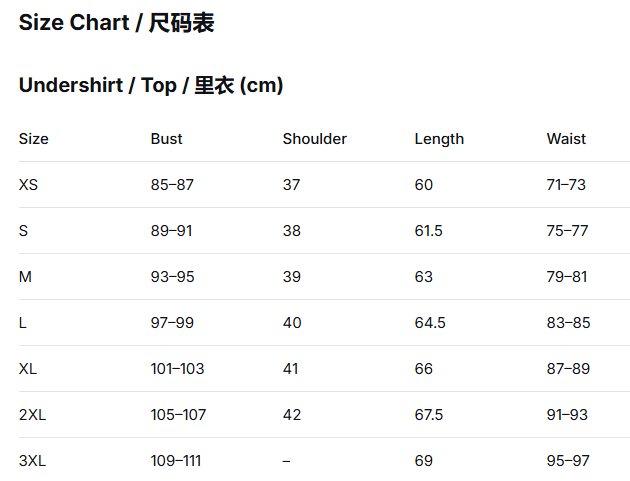Select the 3XL size row label
This screenshot has height=481, width=630.
tap(32, 461)
